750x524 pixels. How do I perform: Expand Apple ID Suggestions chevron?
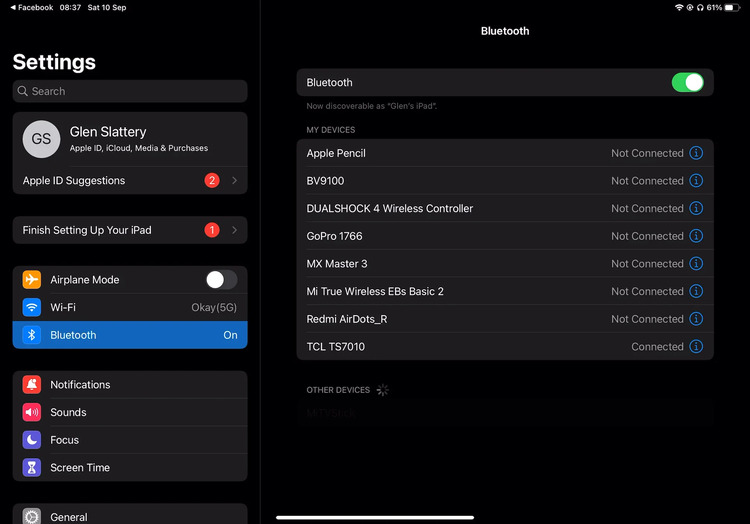pyautogui.click(x=234, y=181)
